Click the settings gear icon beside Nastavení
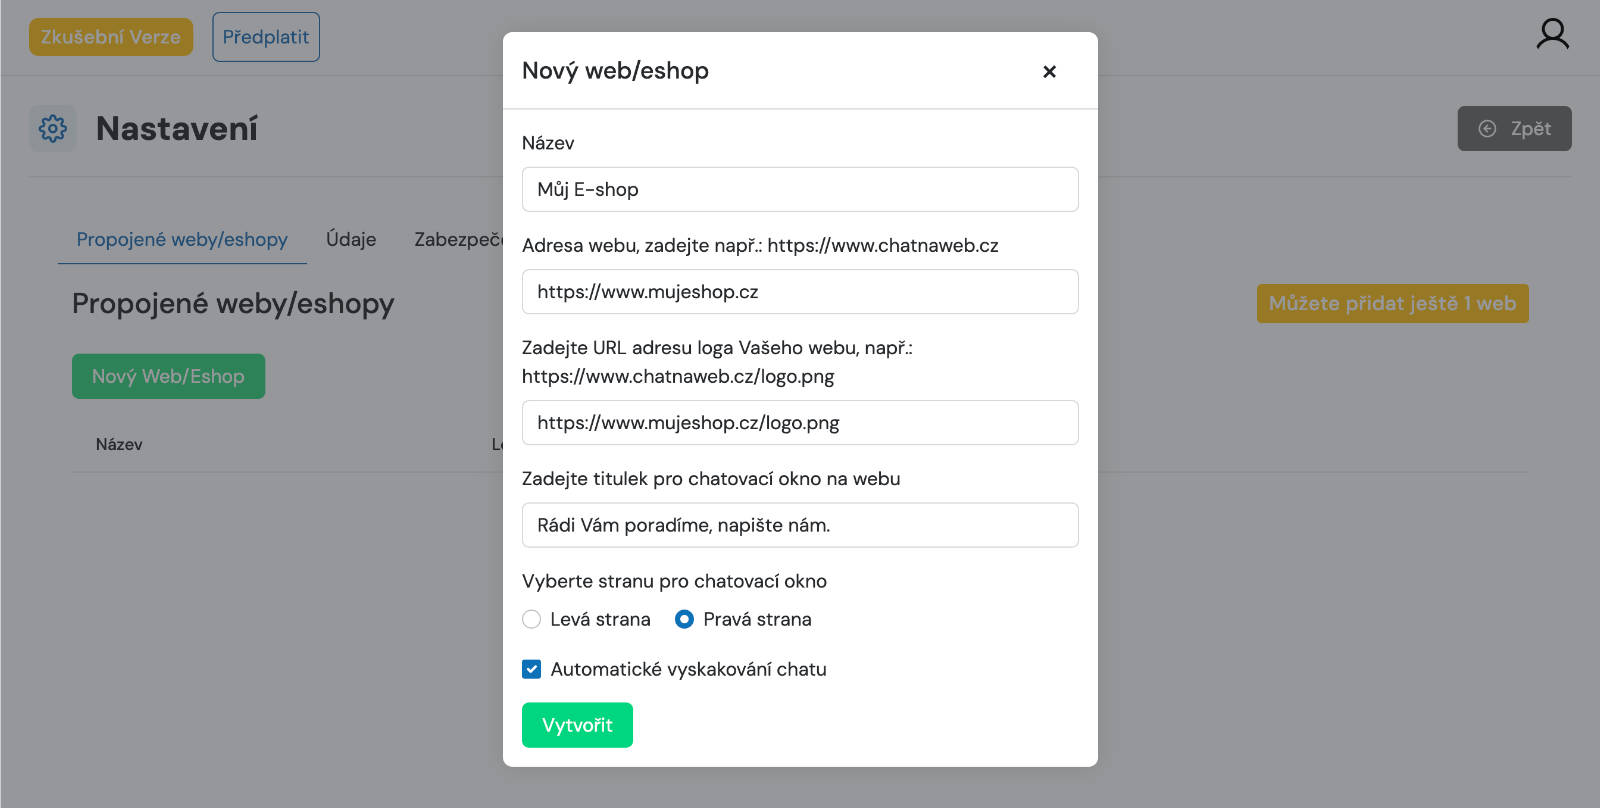1600x808 pixels. coord(53,128)
